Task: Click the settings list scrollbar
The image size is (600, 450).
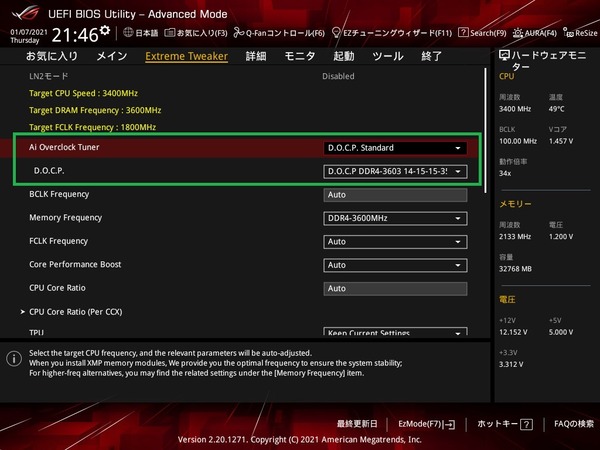Action: click(486, 130)
